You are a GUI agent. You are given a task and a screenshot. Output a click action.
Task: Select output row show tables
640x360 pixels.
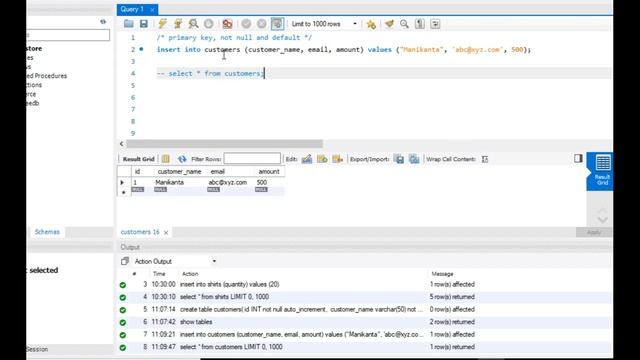(364, 322)
